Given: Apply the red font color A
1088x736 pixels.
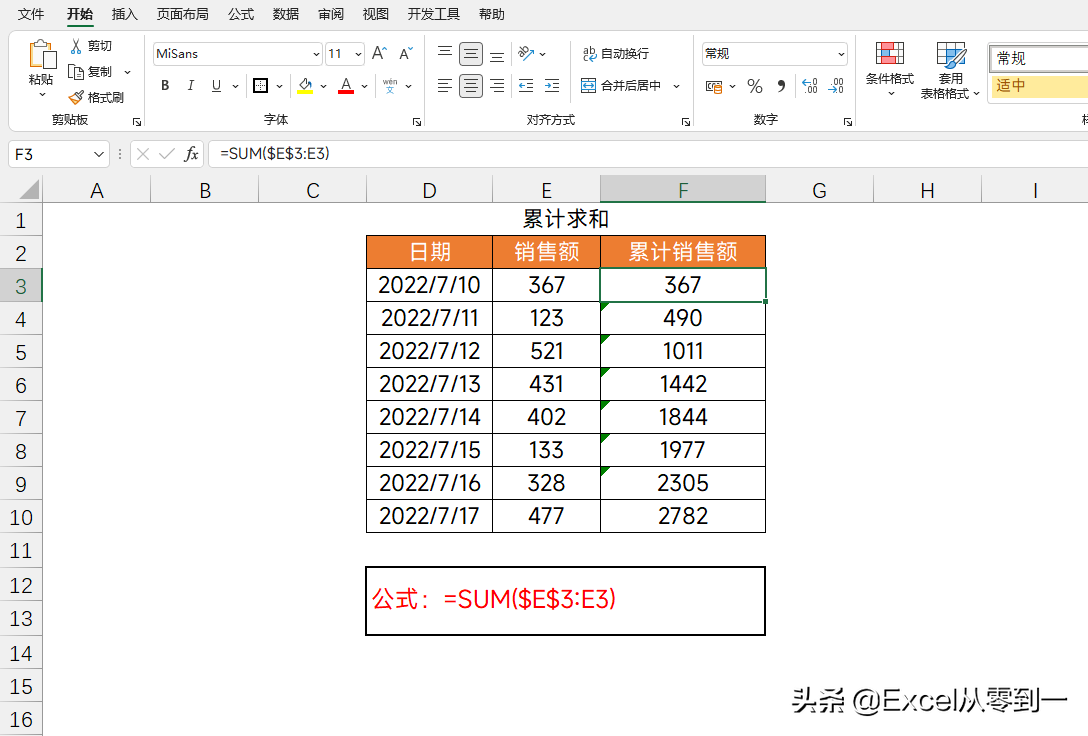Looking at the screenshot, I should [346, 85].
